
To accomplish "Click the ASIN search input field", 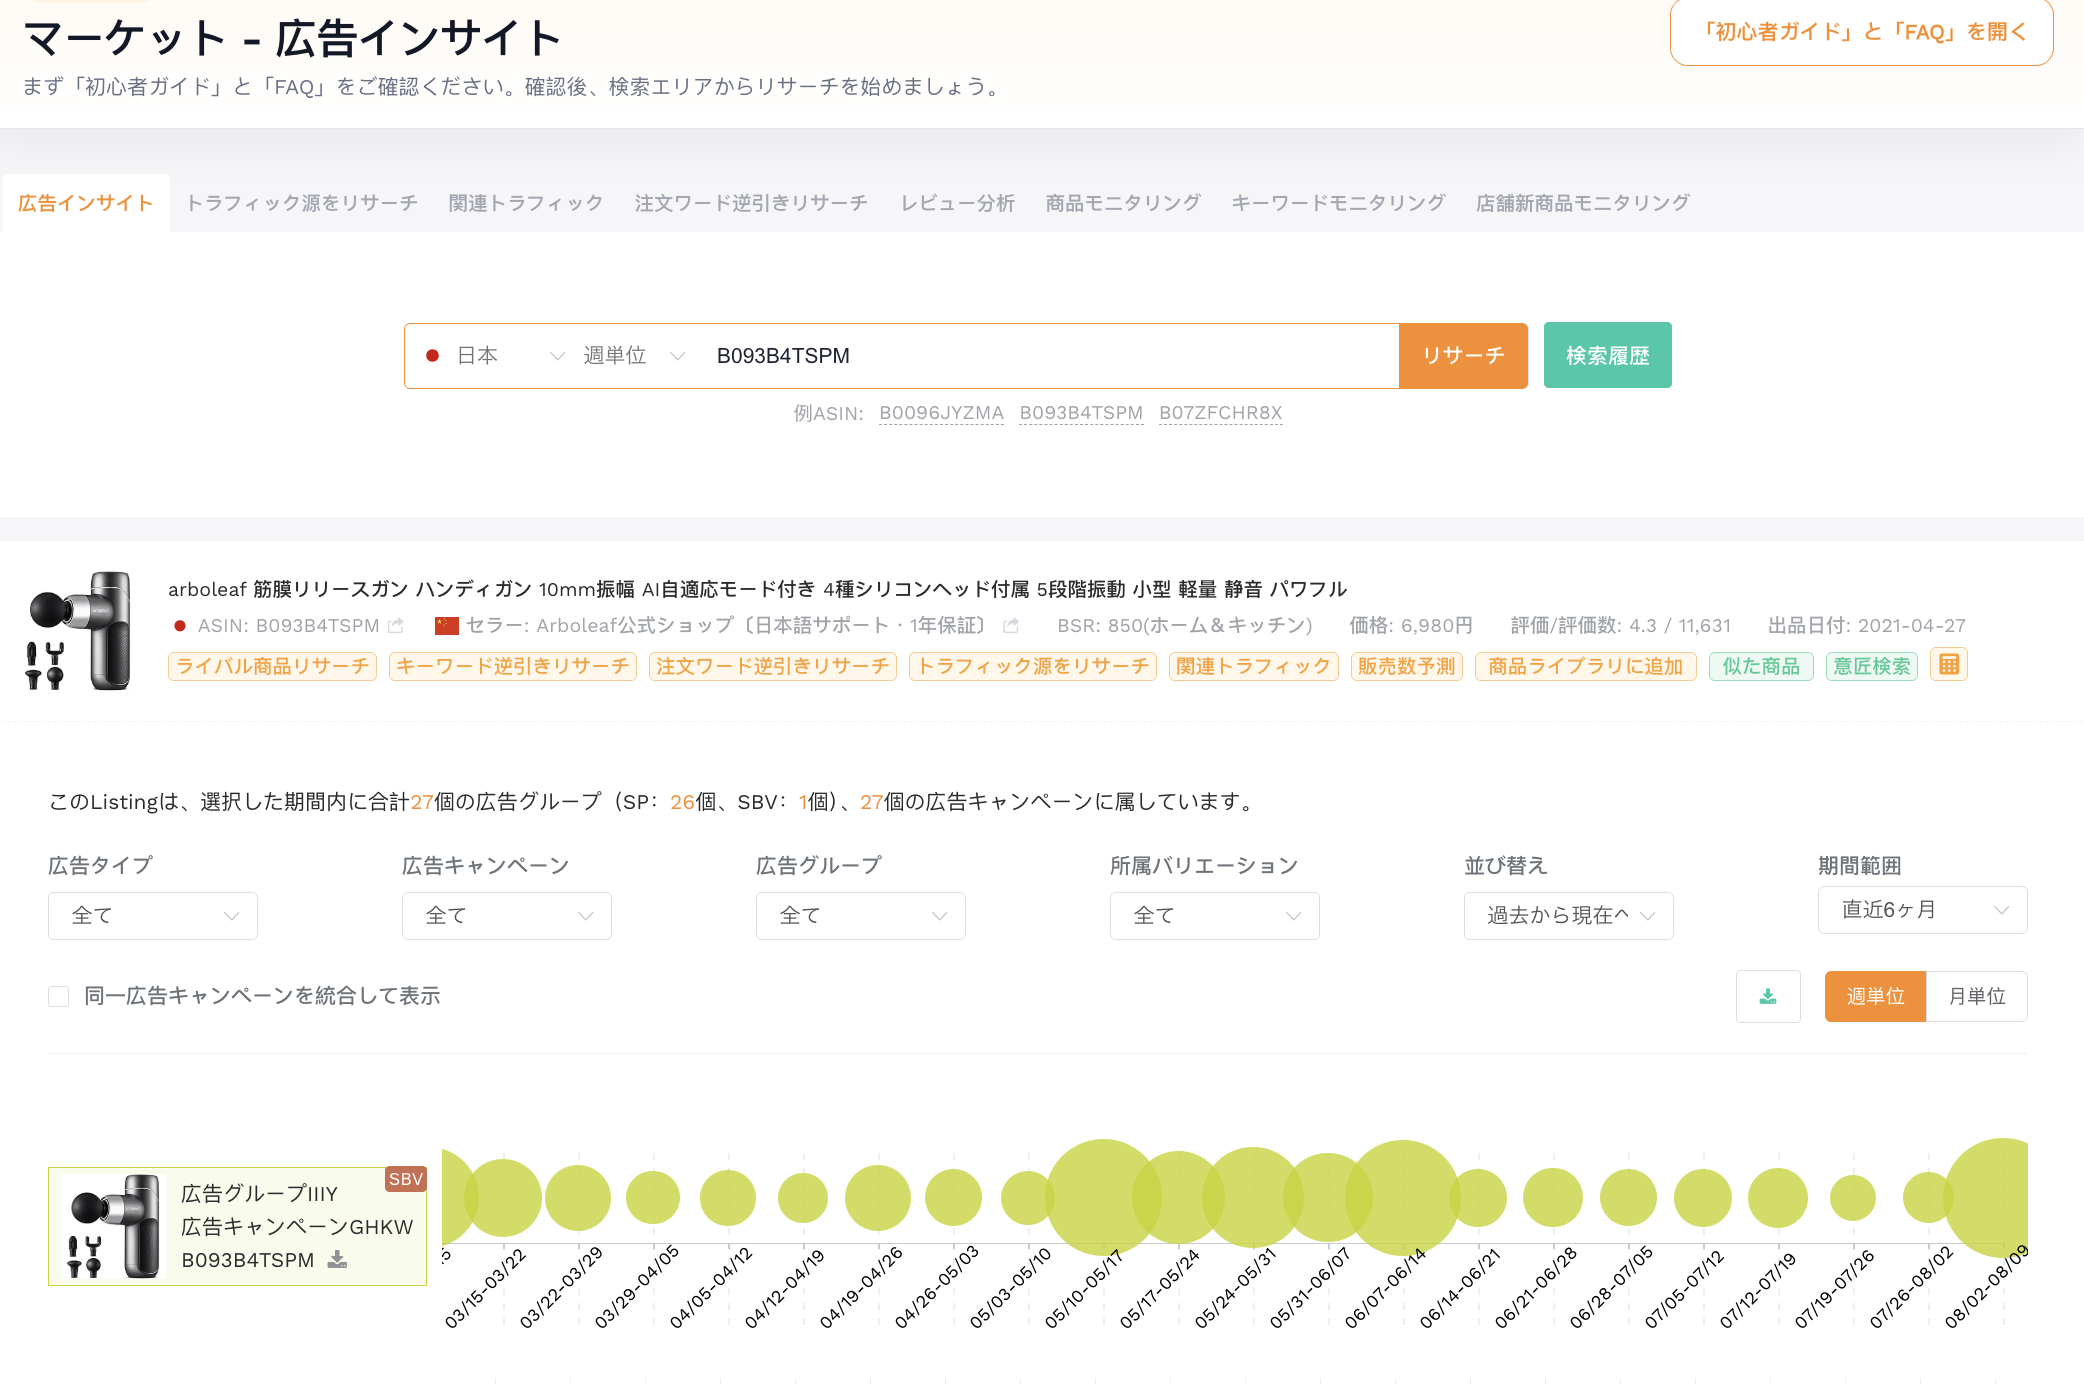I will pos(1050,356).
